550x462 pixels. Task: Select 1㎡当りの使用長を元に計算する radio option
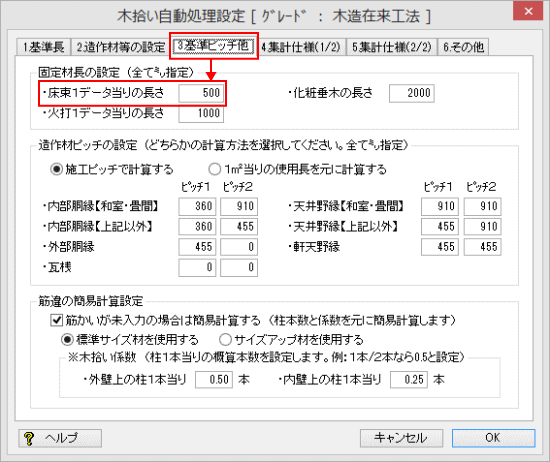coord(215,169)
